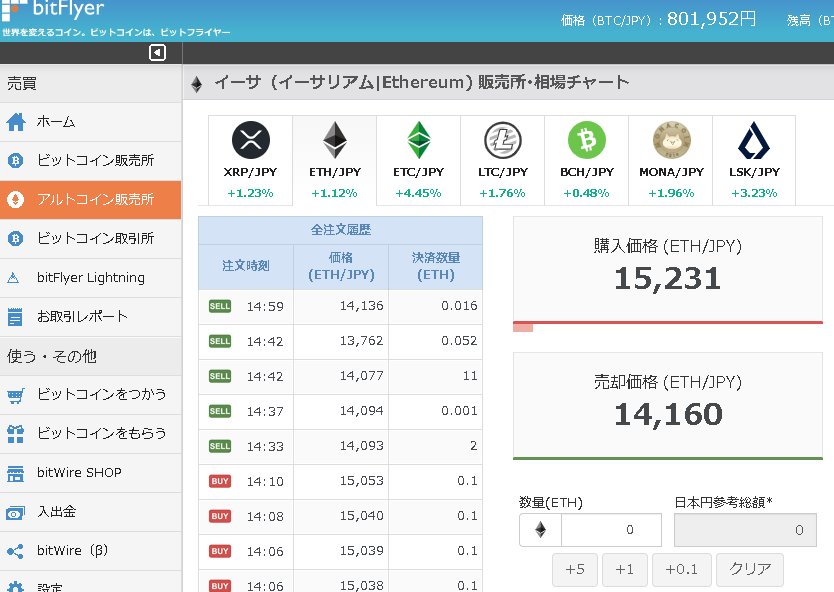Screen dimensions: 834x592
Task: Click the 入出金 cash icon
Action: point(15,513)
